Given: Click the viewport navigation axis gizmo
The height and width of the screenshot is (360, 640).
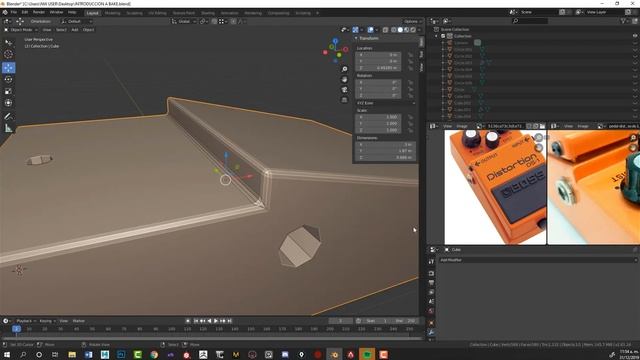Looking at the screenshot, I should tap(336, 50).
